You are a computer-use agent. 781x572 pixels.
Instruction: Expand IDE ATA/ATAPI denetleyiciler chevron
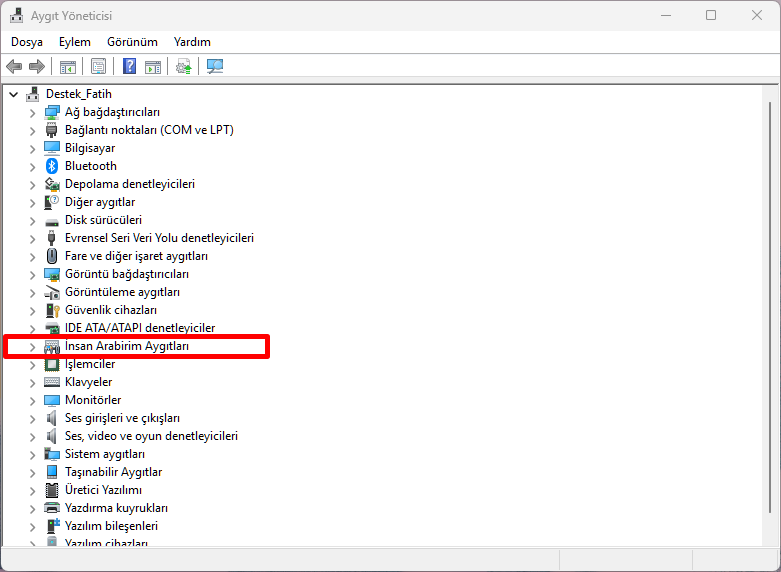[x=32, y=329]
